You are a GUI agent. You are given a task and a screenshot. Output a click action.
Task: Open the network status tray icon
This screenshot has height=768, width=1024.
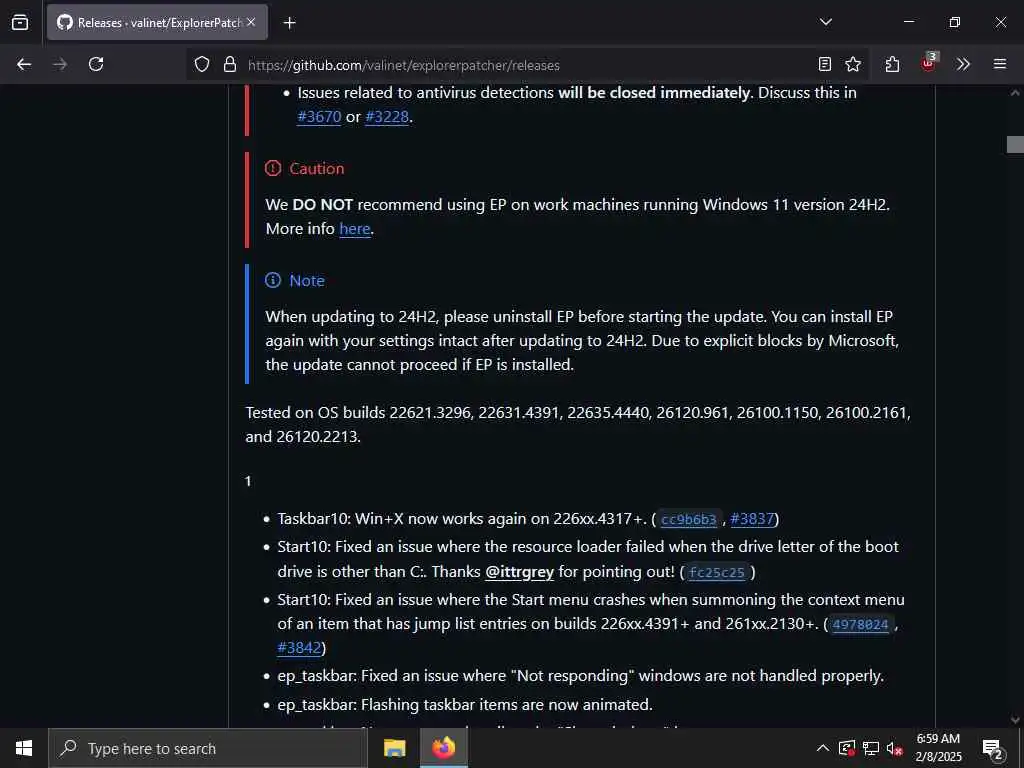871,748
